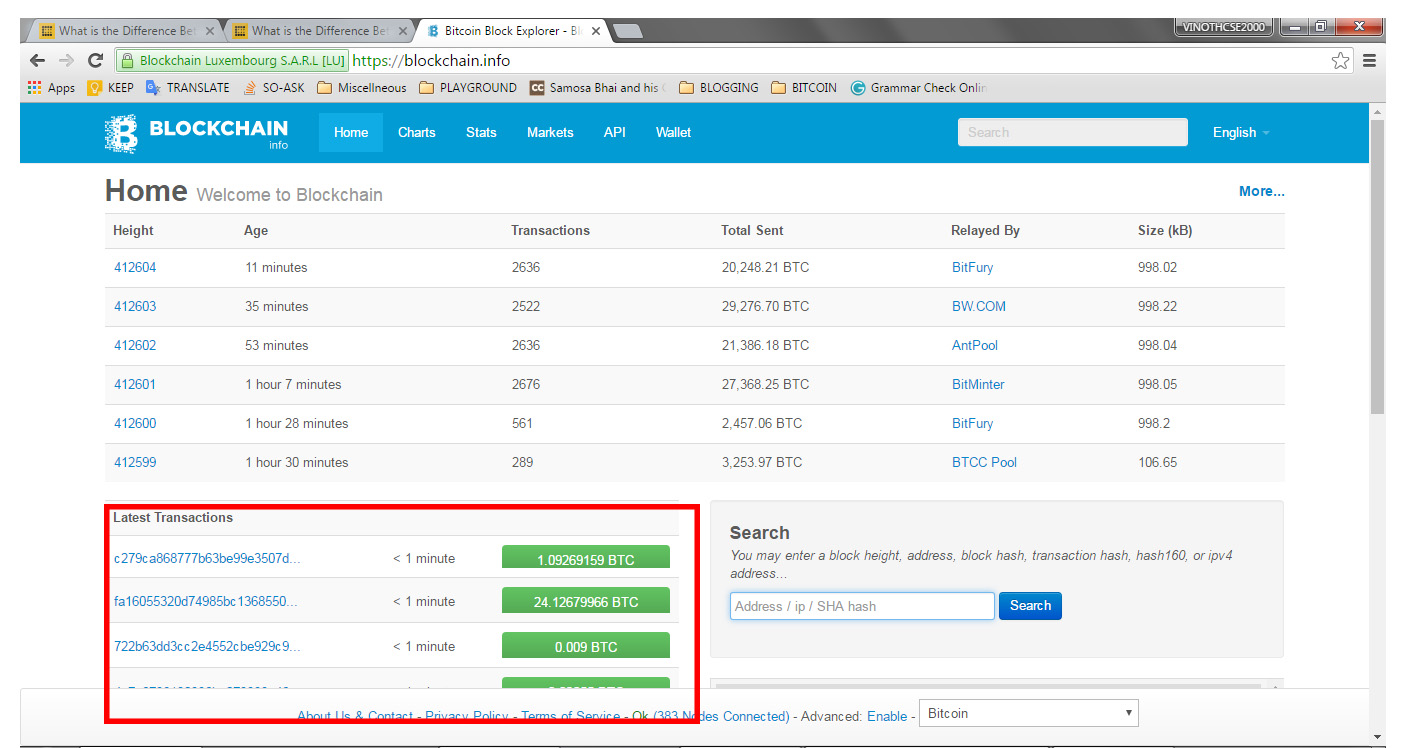
Task: Expand the English language dropdown
Action: (1241, 132)
